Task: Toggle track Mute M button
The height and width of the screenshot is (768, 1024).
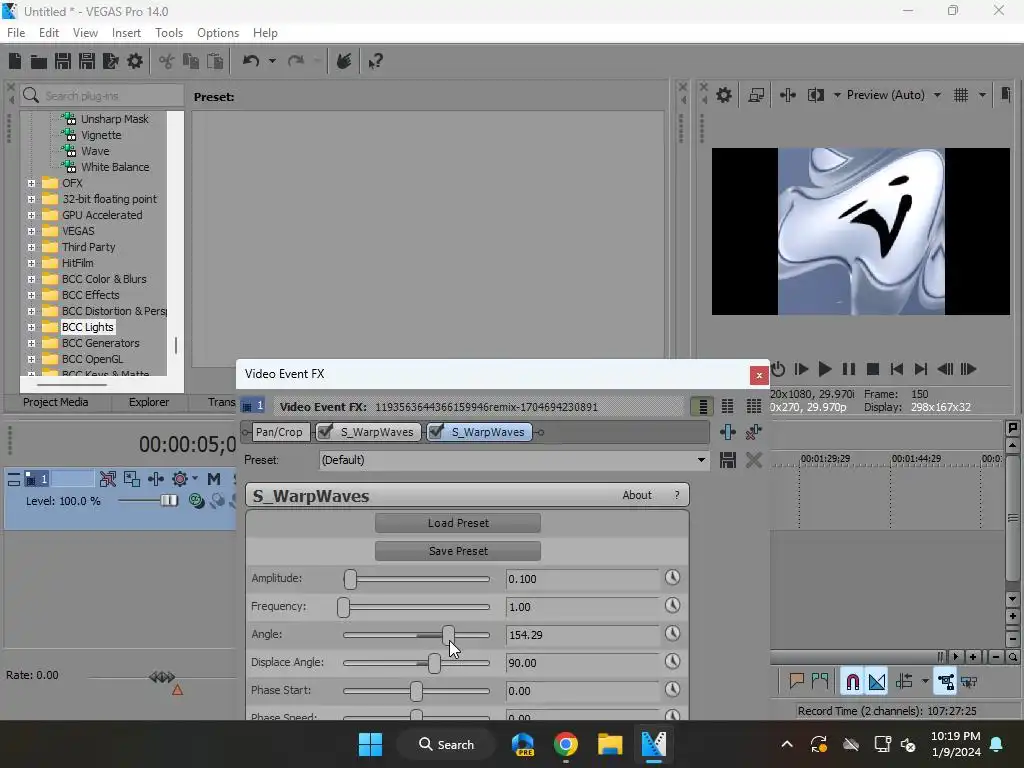Action: (214, 479)
